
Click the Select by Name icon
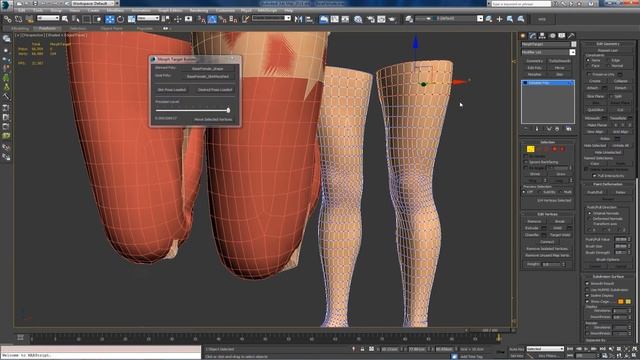(x=76, y=19)
